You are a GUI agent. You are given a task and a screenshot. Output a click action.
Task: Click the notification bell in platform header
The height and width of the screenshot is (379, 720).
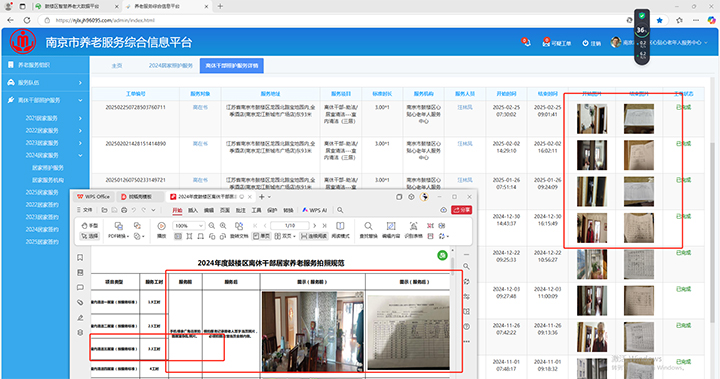click(526, 42)
